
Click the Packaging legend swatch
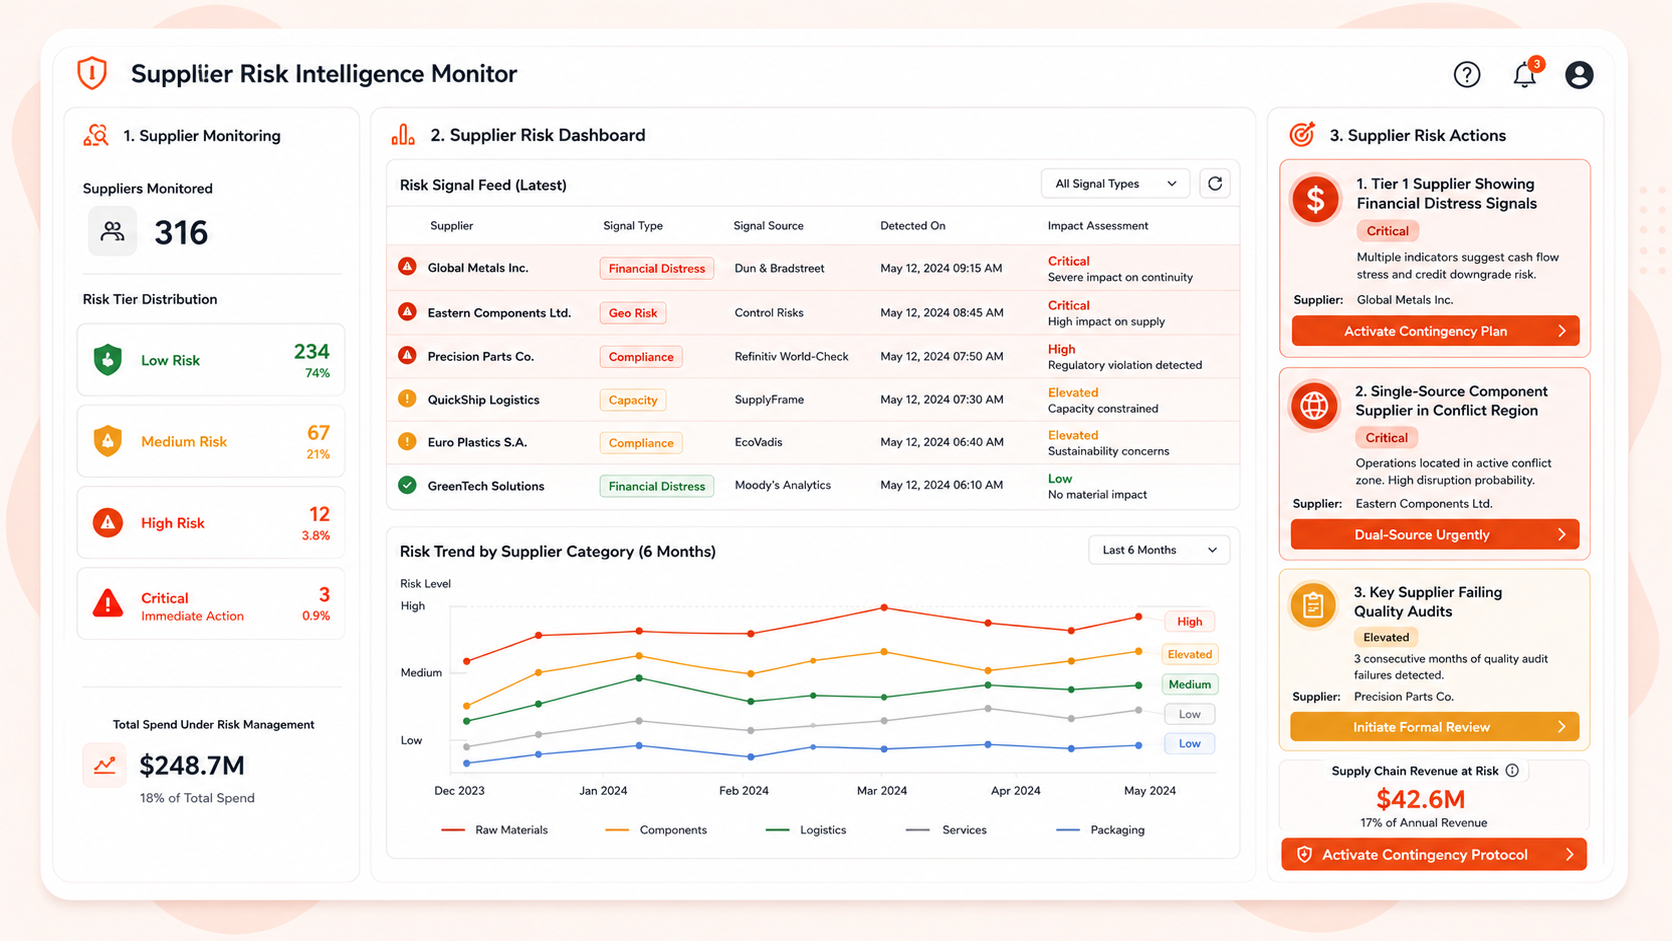[x=1068, y=830]
